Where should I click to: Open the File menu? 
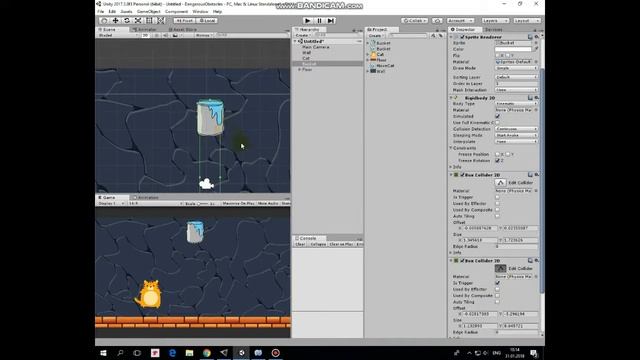point(101,11)
